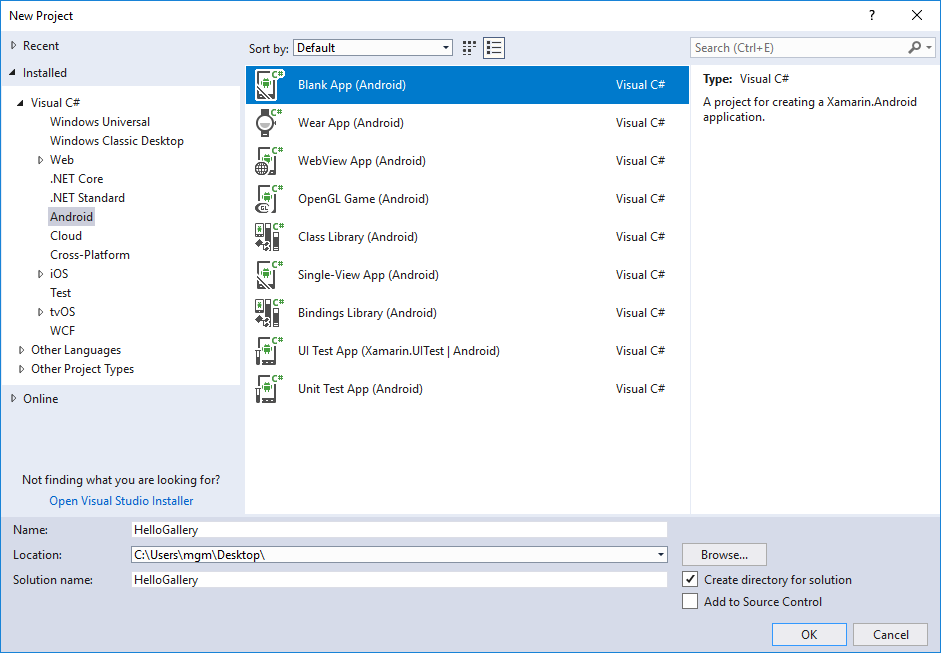This screenshot has width=941, height=653.
Task: Uncheck Create directory for solution
Action: [x=690, y=580]
